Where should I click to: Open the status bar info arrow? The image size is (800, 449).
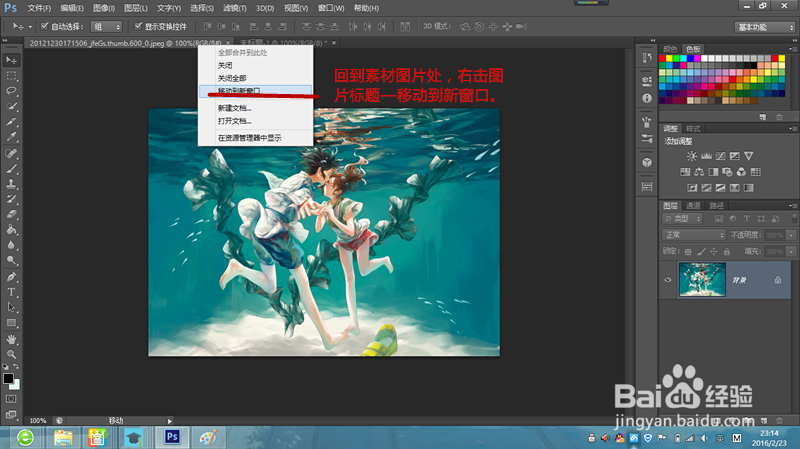[x=170, y=421]
